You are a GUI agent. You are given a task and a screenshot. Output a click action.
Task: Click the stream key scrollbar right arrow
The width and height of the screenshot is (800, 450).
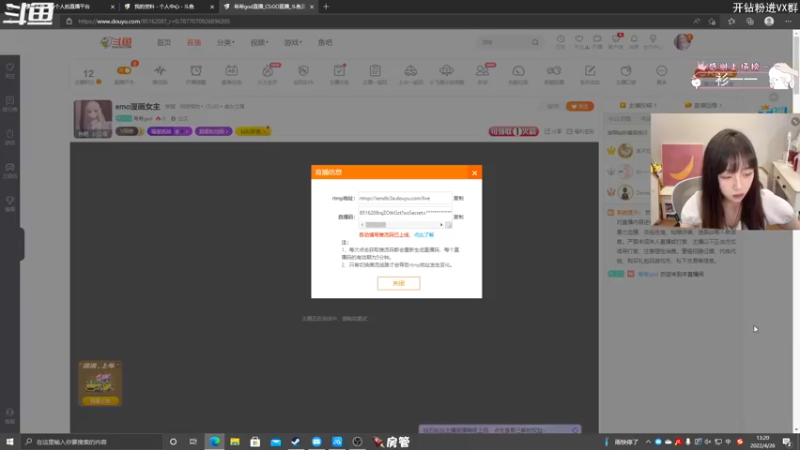pyautogui.click(x=441, y=224)
